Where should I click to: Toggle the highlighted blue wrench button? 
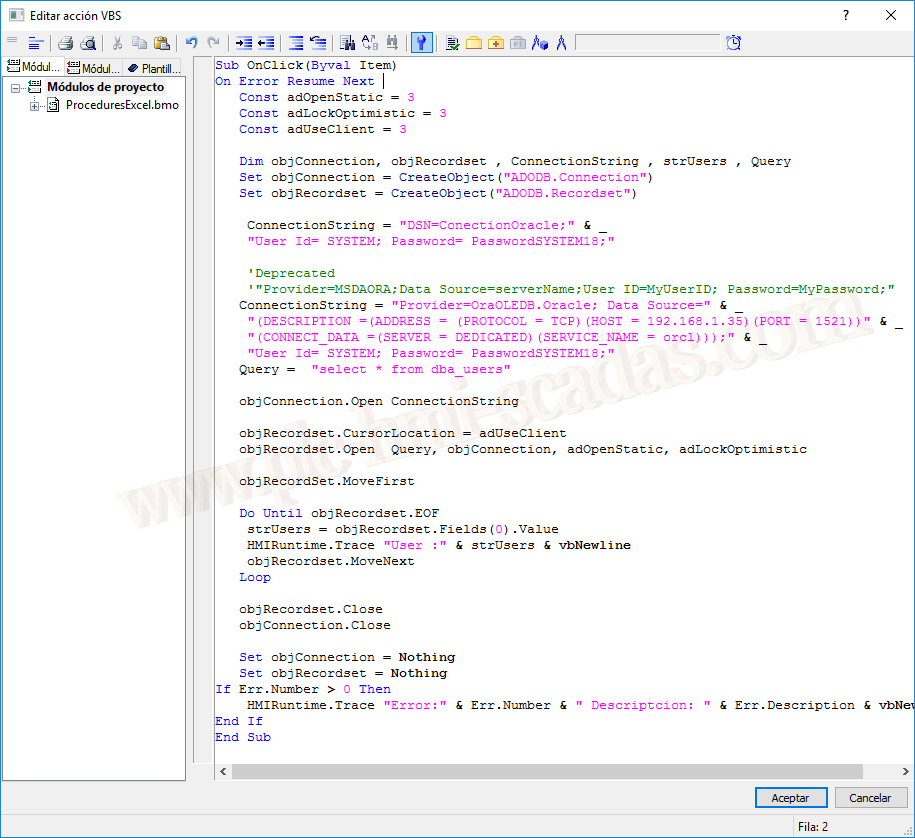tap(422, 43)
